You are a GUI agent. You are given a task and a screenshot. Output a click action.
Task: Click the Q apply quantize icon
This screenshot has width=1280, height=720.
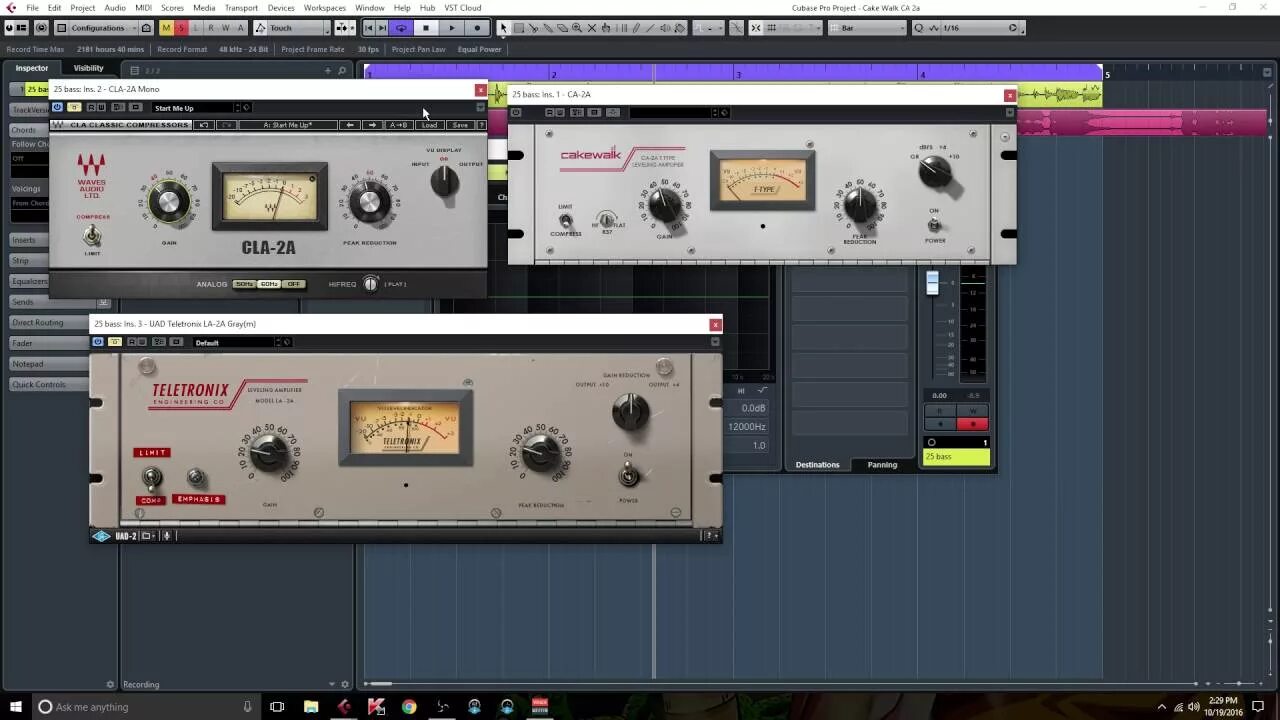click(918, 28)
